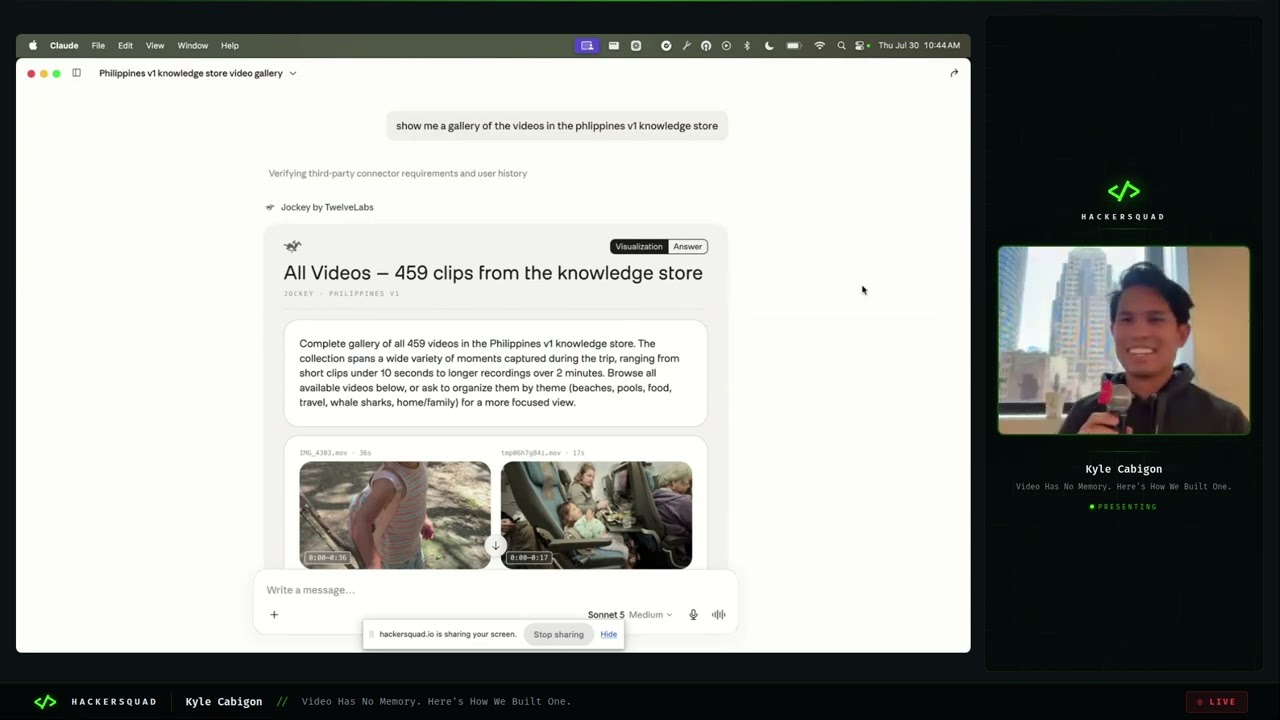Click the Jockey by TwelveLabs connector label

[327, 207]
